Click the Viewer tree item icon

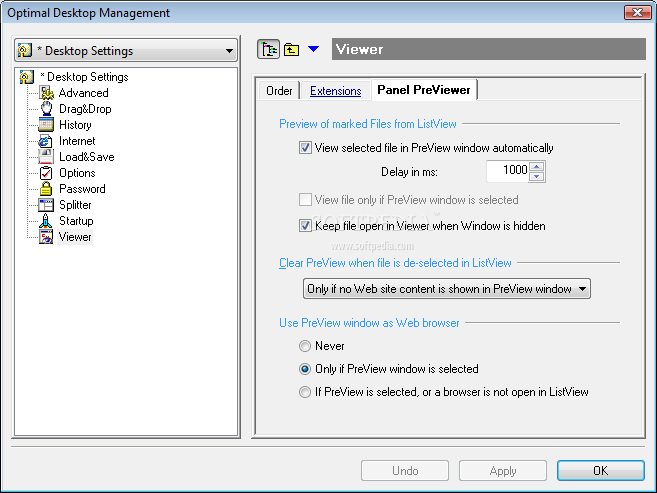(x=46, y=237)
